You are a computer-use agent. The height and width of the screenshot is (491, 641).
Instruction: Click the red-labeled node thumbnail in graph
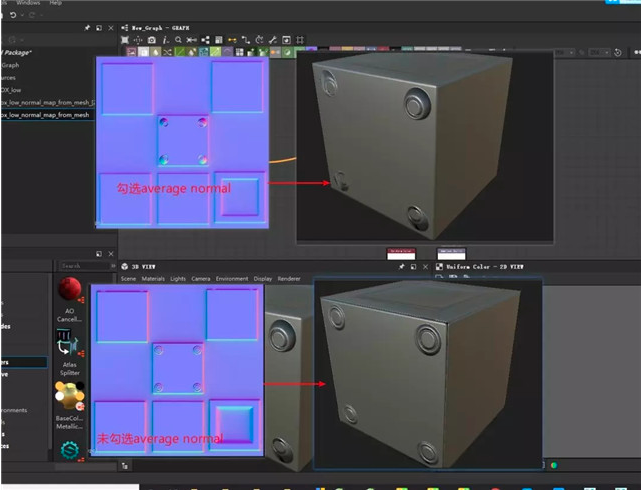pyautogui.click(x=401, y=254)
